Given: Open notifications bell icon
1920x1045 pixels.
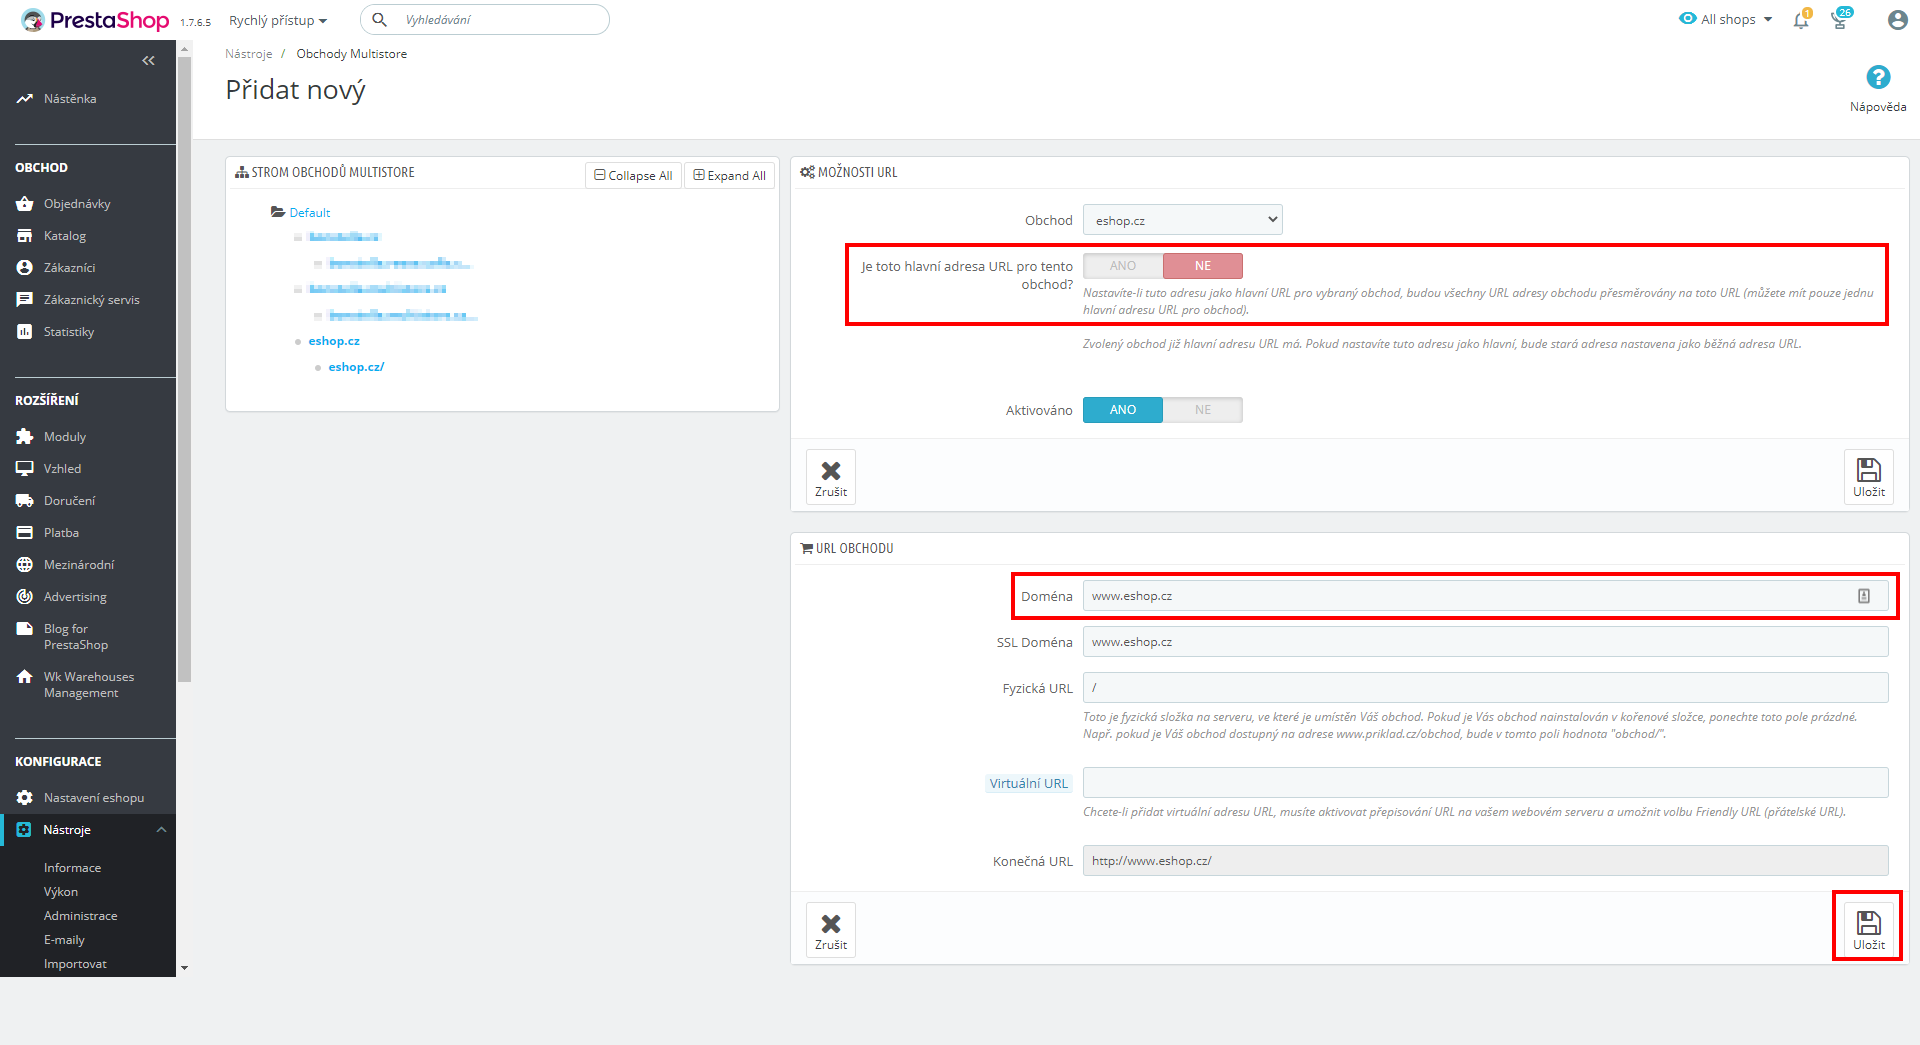Looking at the screenshot, I should (1801, 20).
